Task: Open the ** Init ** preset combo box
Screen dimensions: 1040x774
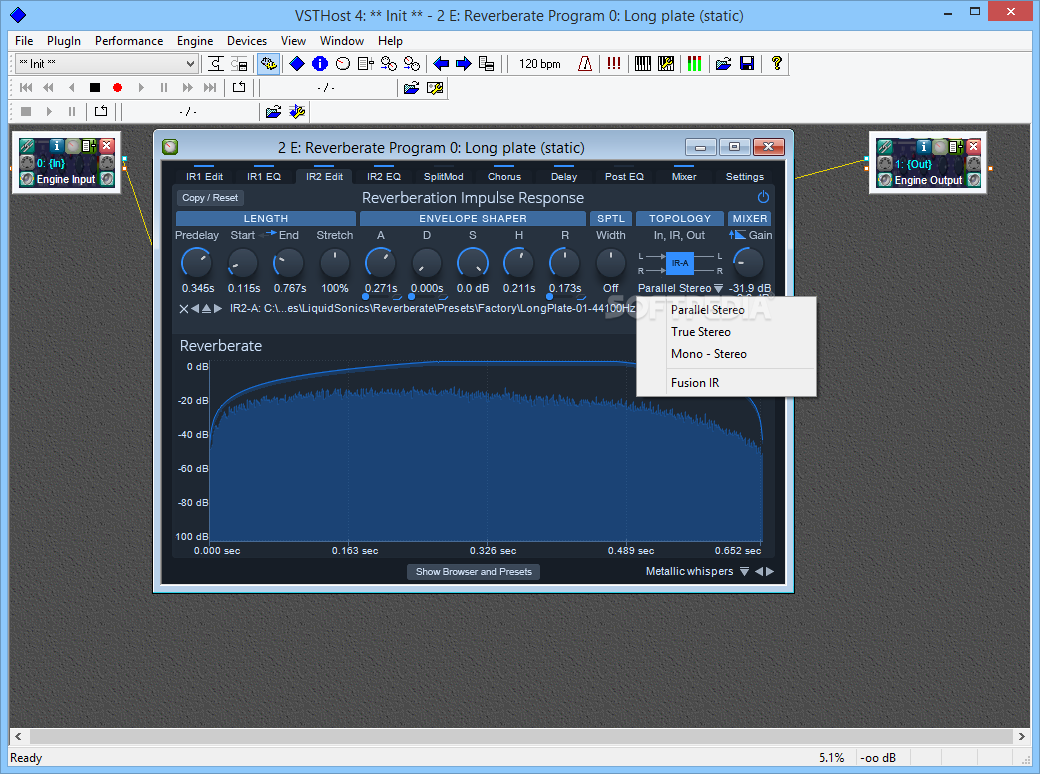Action: pos(106,64)
